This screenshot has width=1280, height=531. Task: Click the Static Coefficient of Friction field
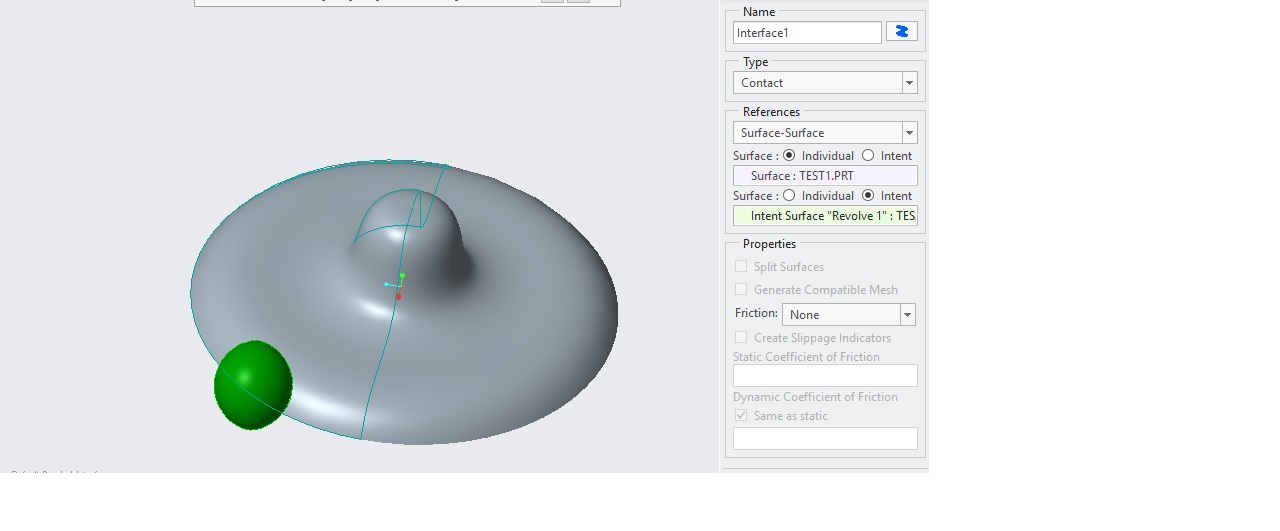(825, 376)
